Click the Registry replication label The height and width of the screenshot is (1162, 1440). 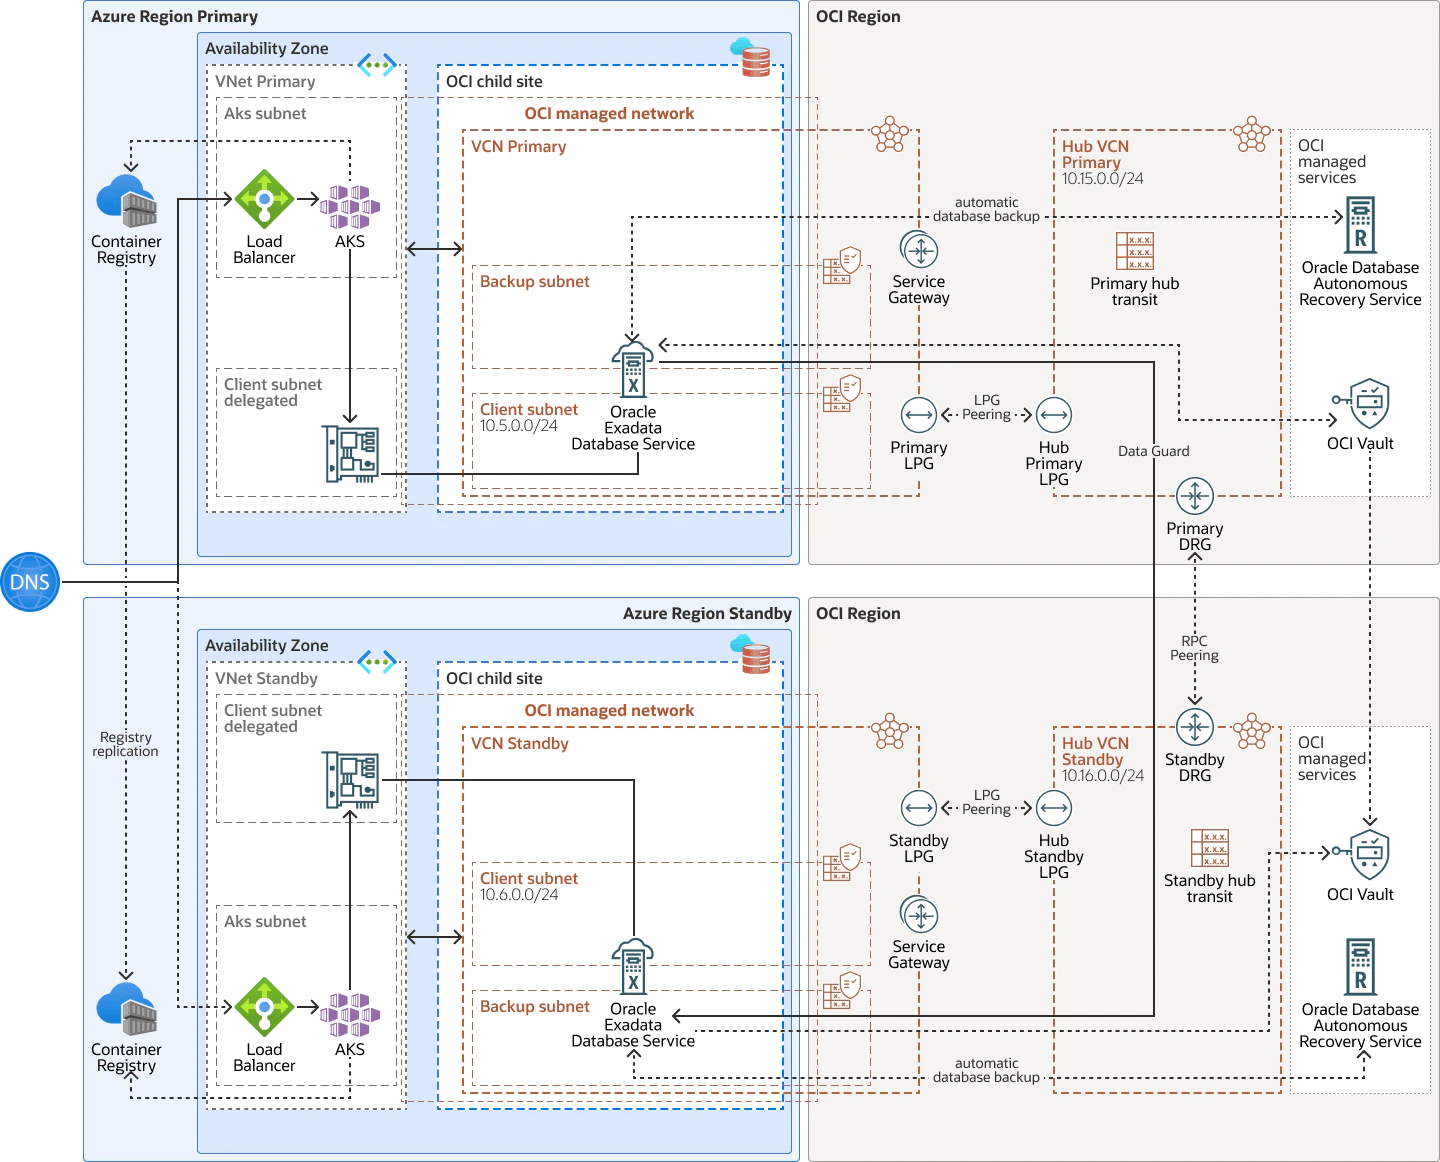click(126, 744)
